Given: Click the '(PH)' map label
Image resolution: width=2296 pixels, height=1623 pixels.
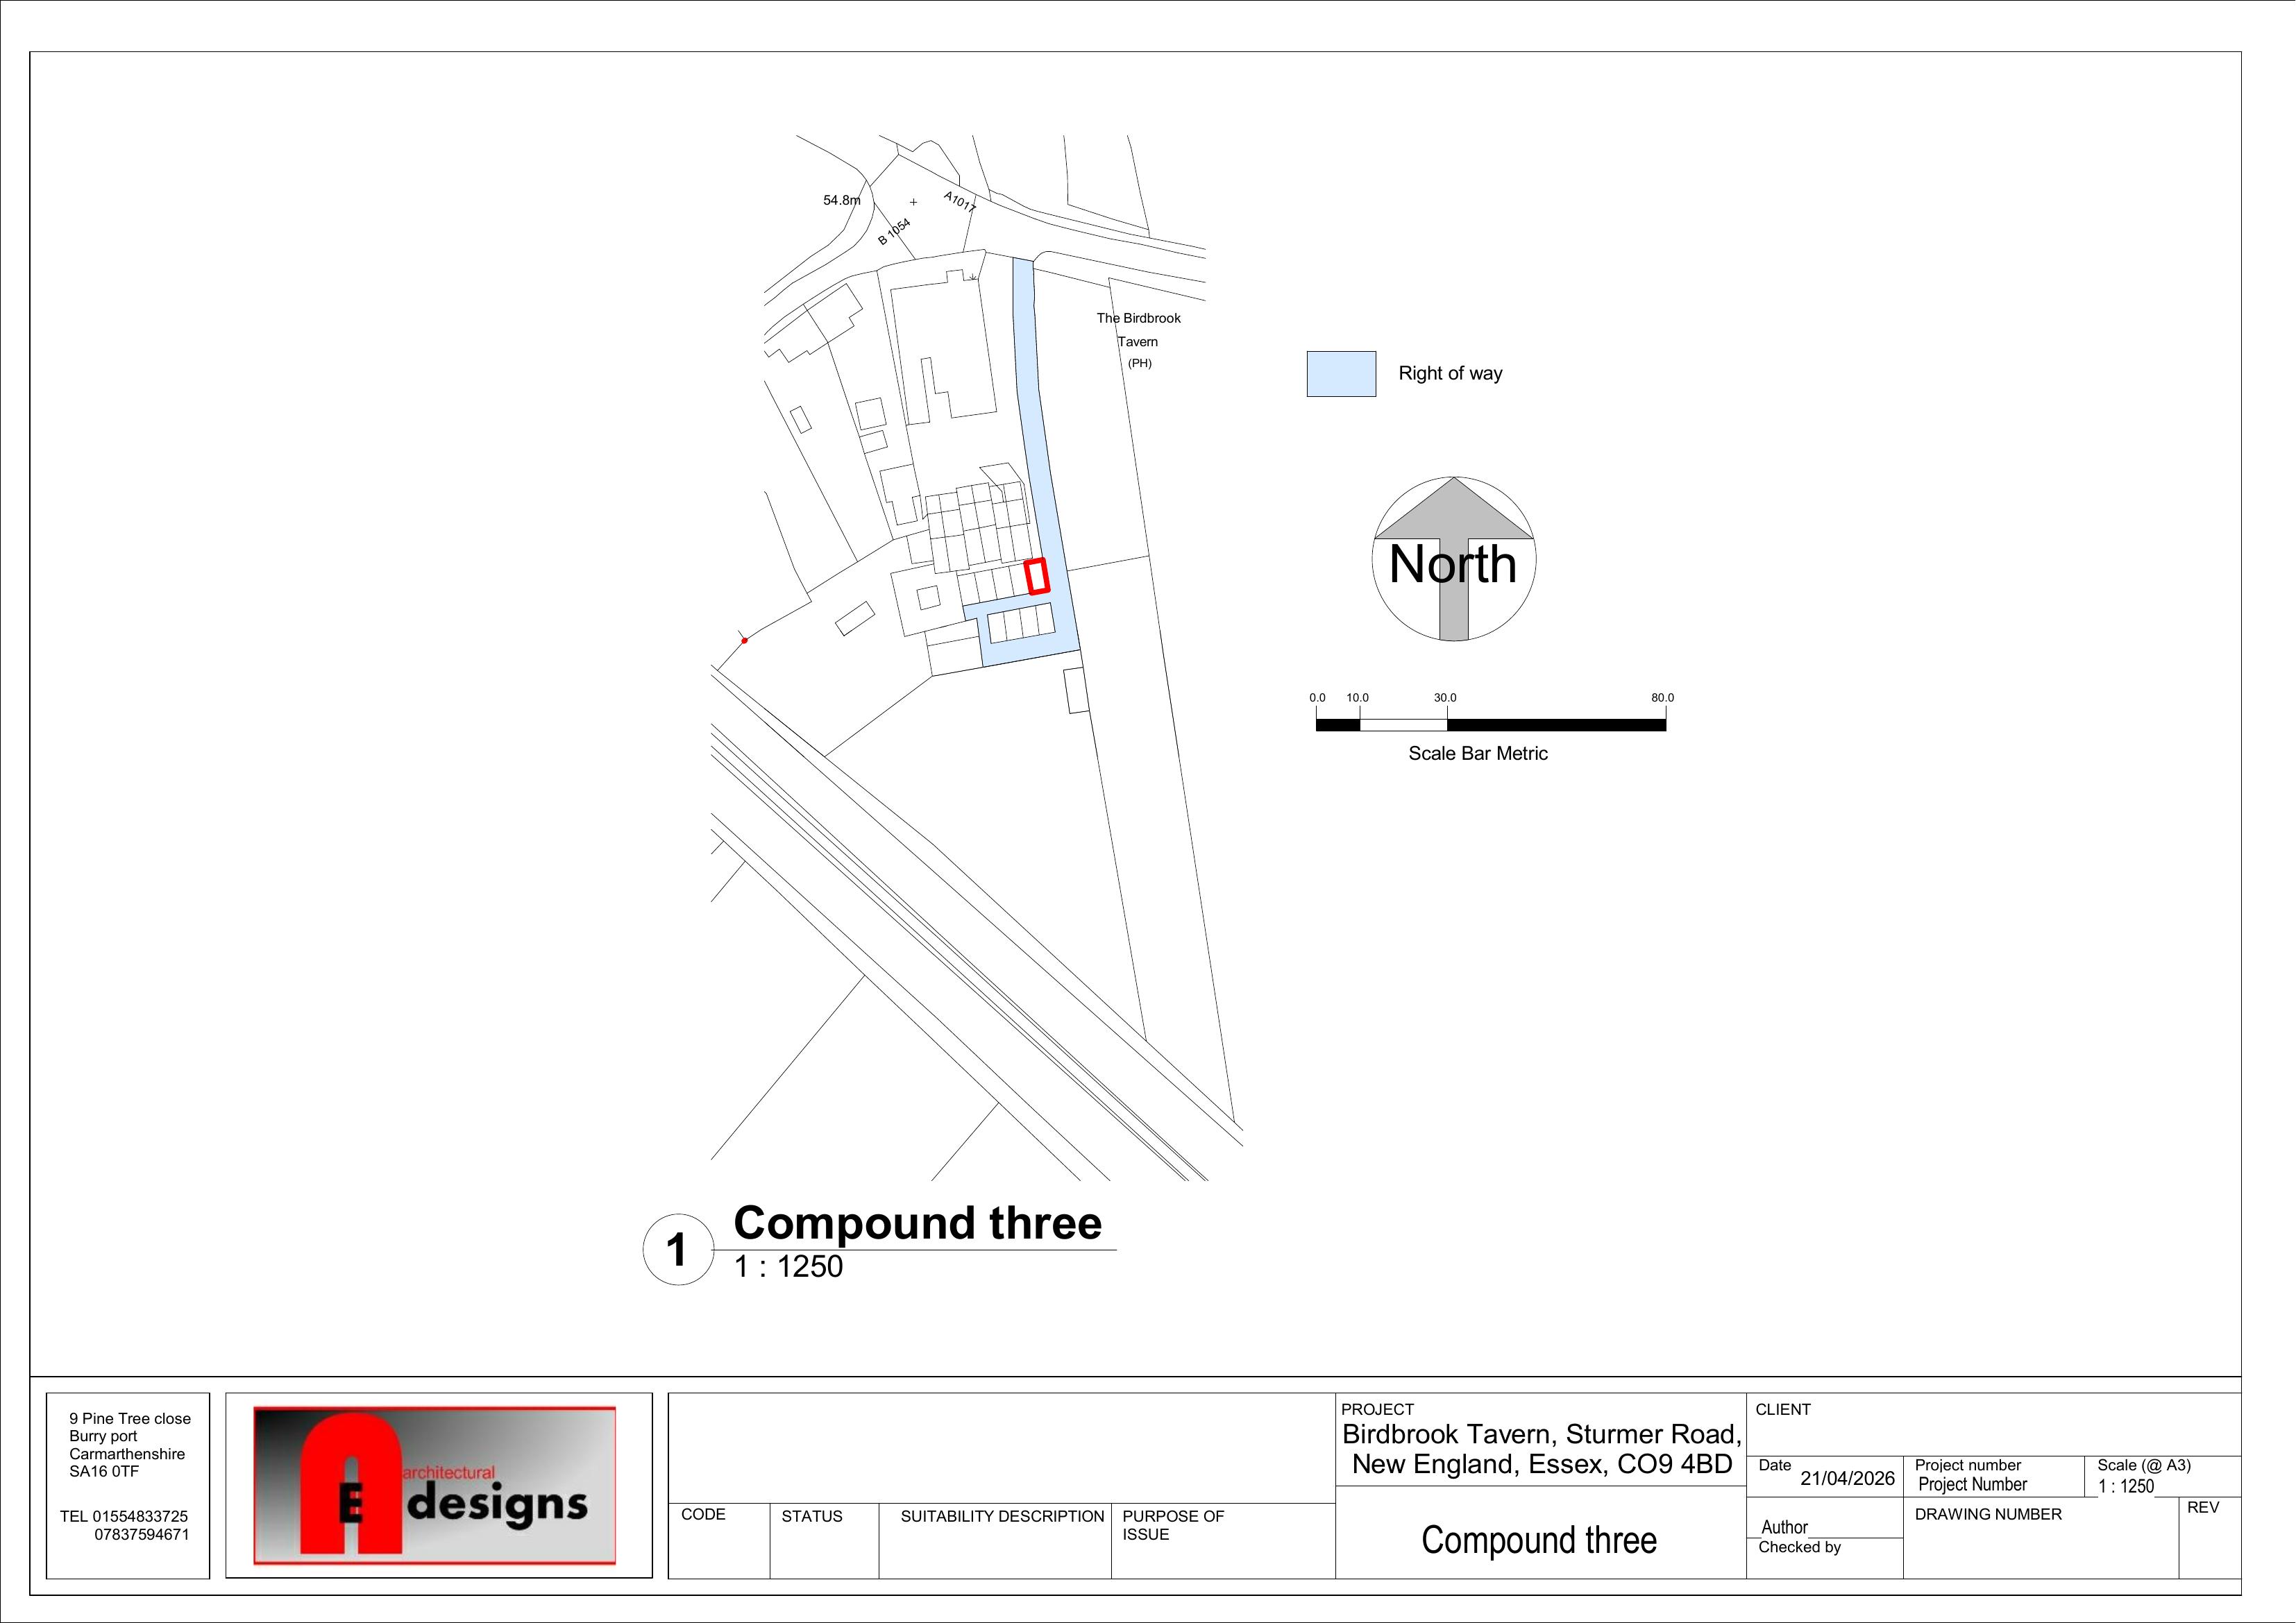Looking at the screenshot, I should coord(1139,363).
